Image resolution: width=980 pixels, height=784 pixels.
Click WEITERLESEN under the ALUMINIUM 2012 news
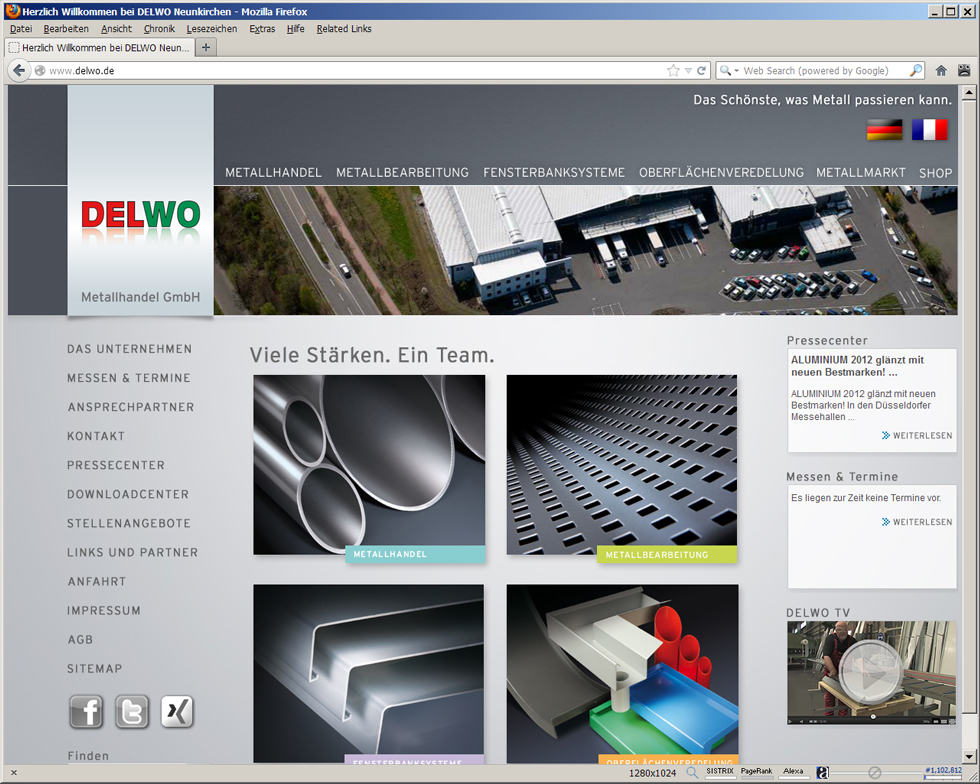[x=917, y=436]
